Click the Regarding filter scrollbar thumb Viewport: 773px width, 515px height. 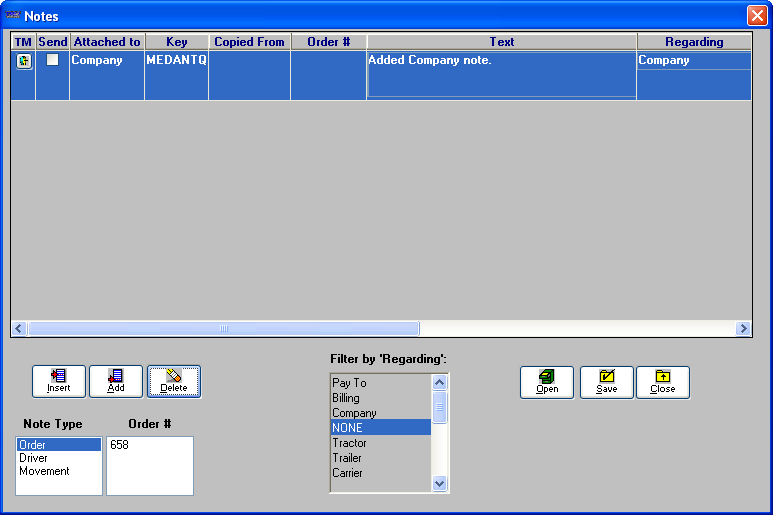click(x=439, y=408)
